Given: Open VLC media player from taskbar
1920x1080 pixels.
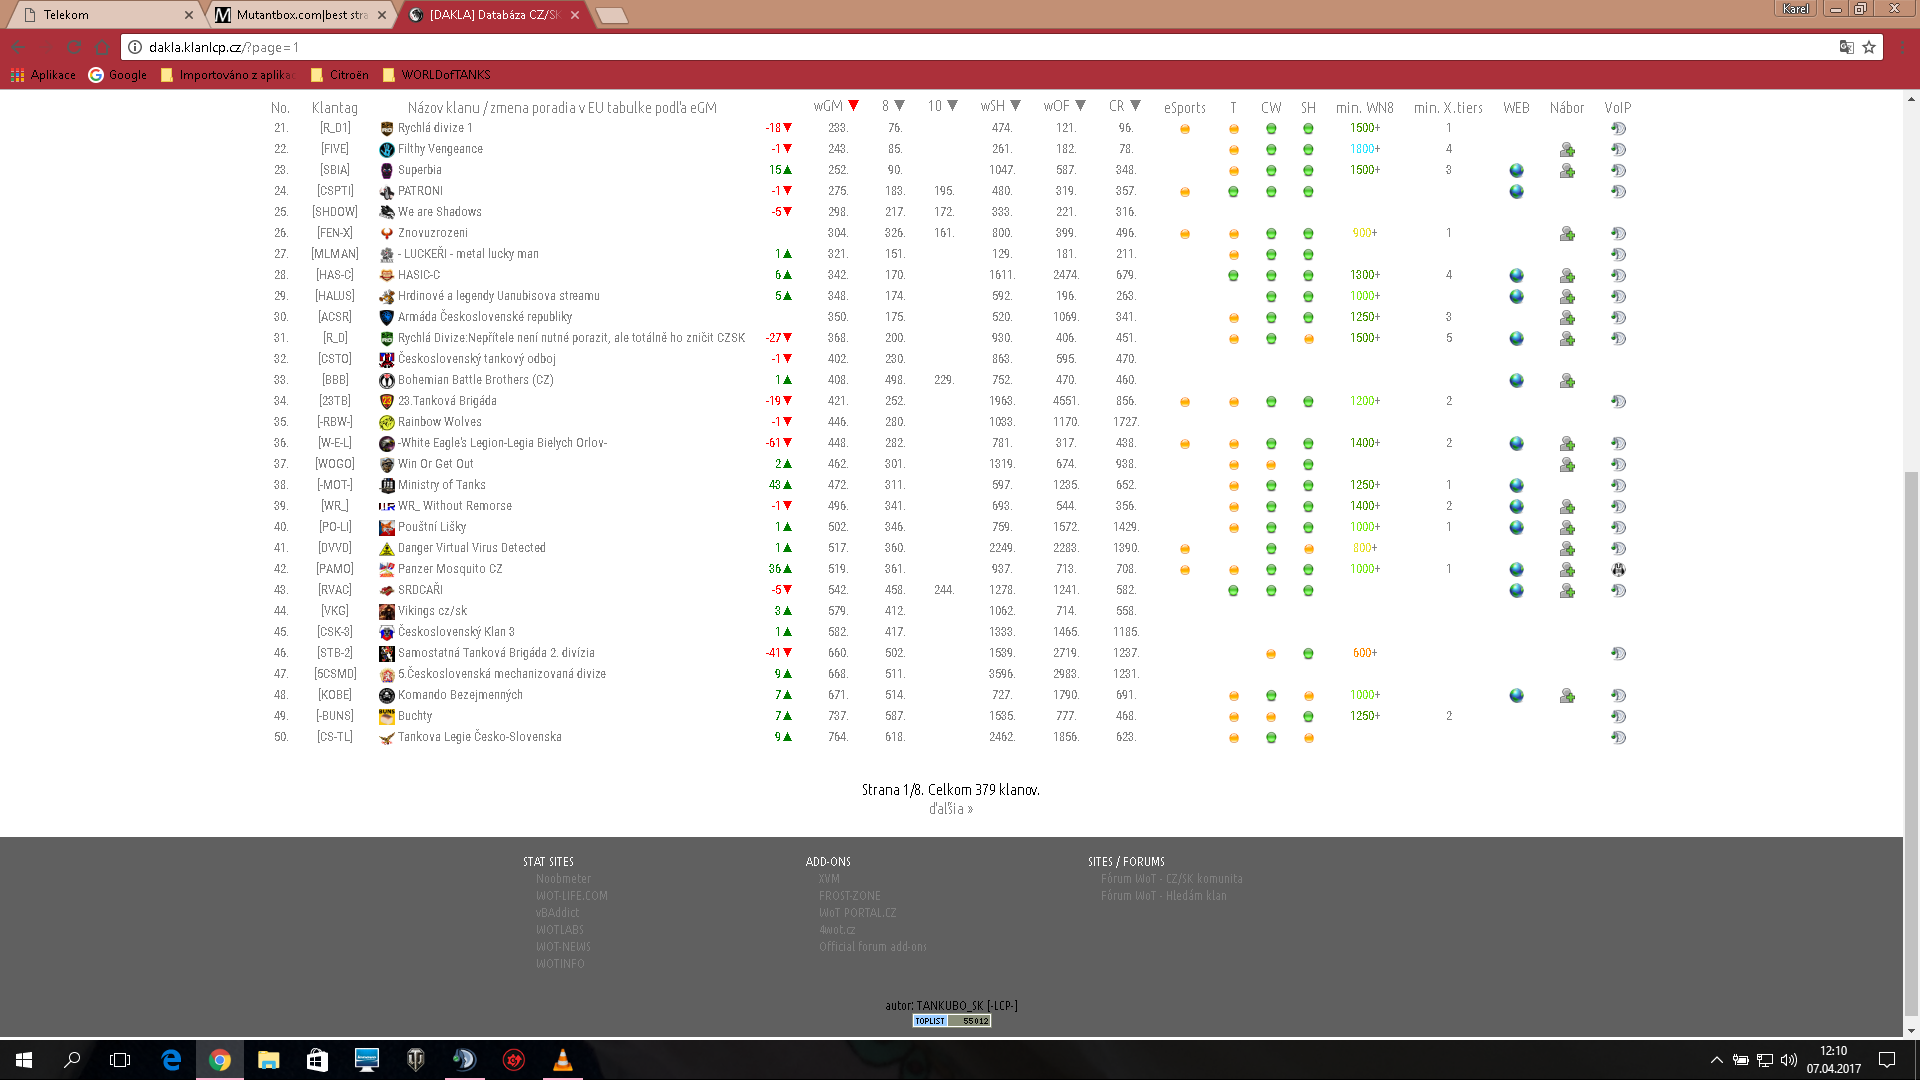Looking at the screenshot, I should click(562, 1060).
